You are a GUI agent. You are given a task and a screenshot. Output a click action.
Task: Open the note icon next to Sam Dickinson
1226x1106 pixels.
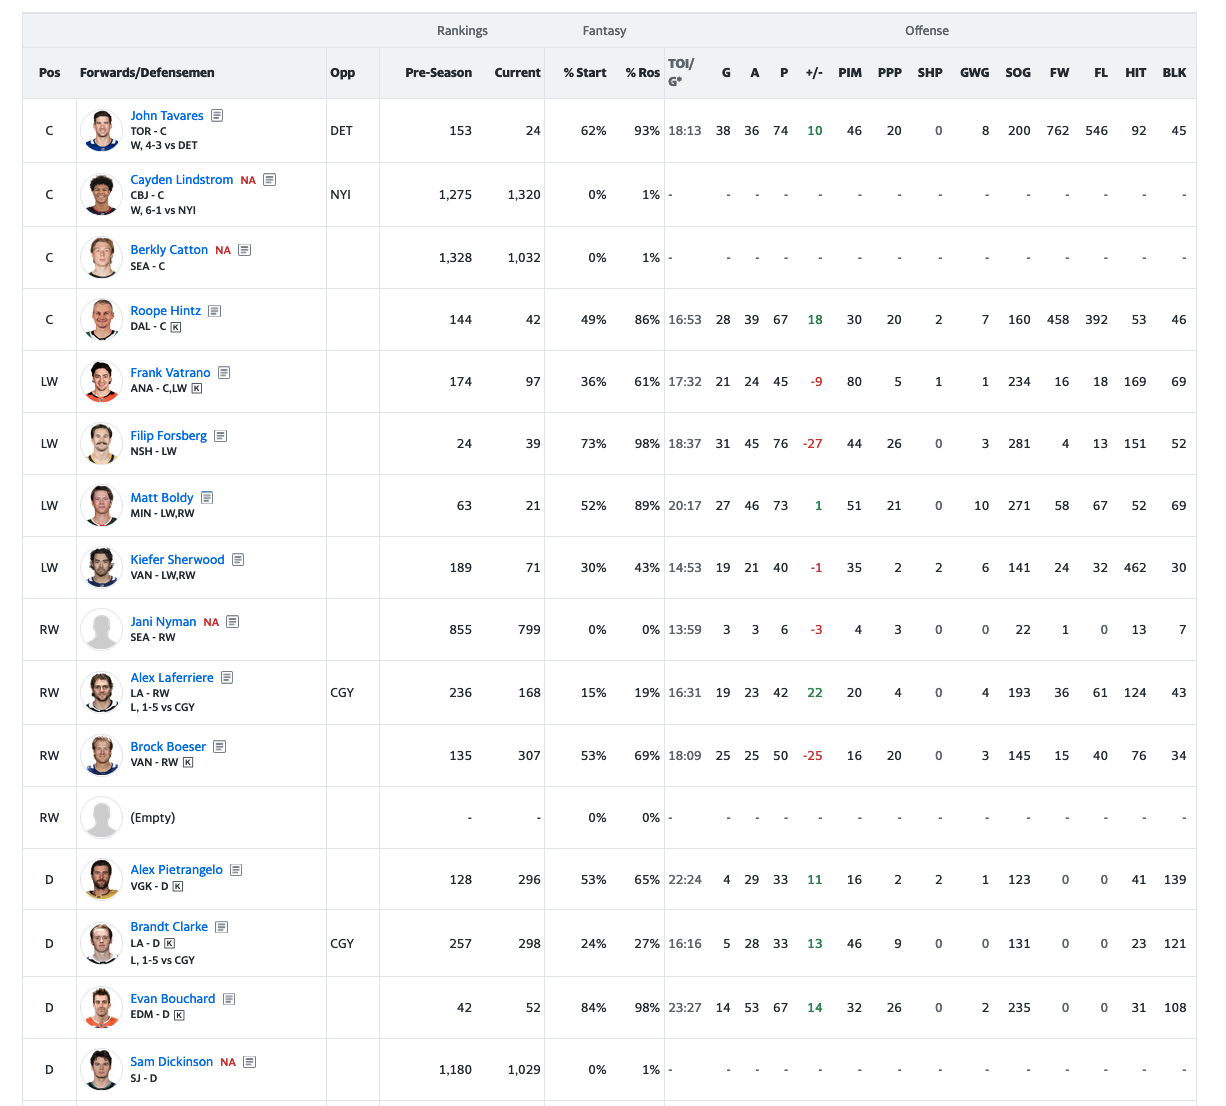coord(250,1062)
